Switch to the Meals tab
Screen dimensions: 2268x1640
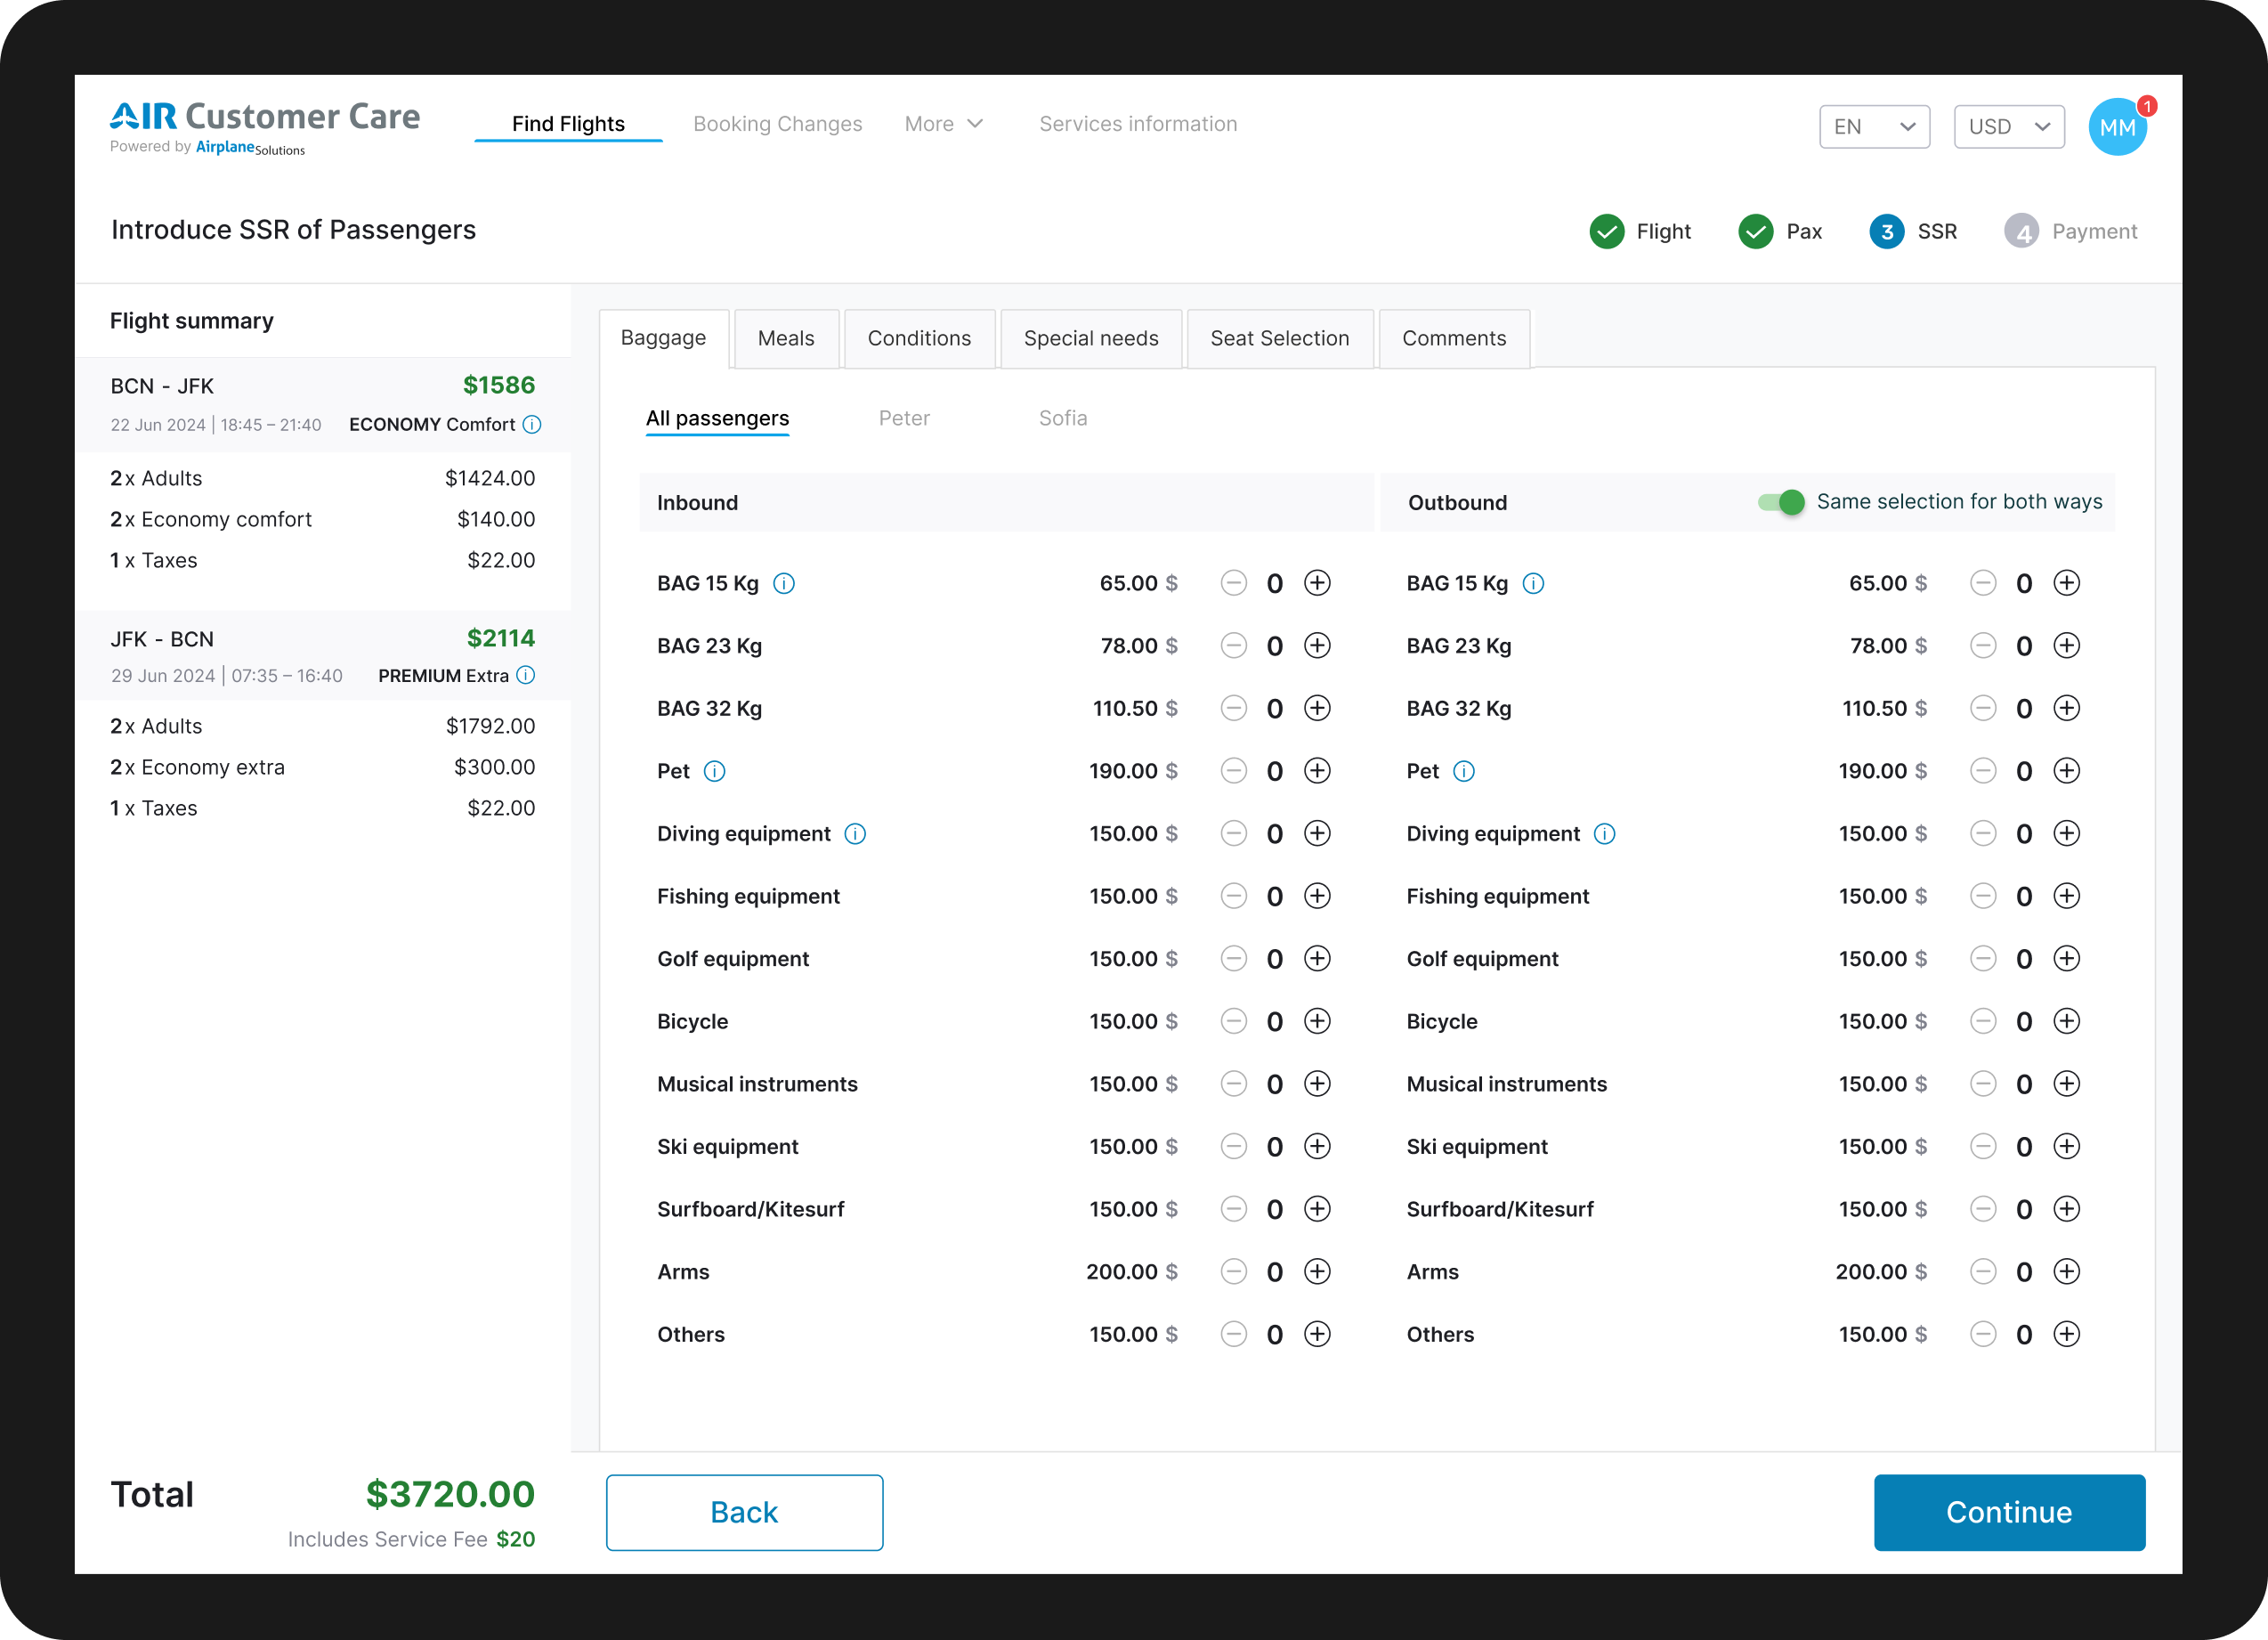tap(786, 338)
